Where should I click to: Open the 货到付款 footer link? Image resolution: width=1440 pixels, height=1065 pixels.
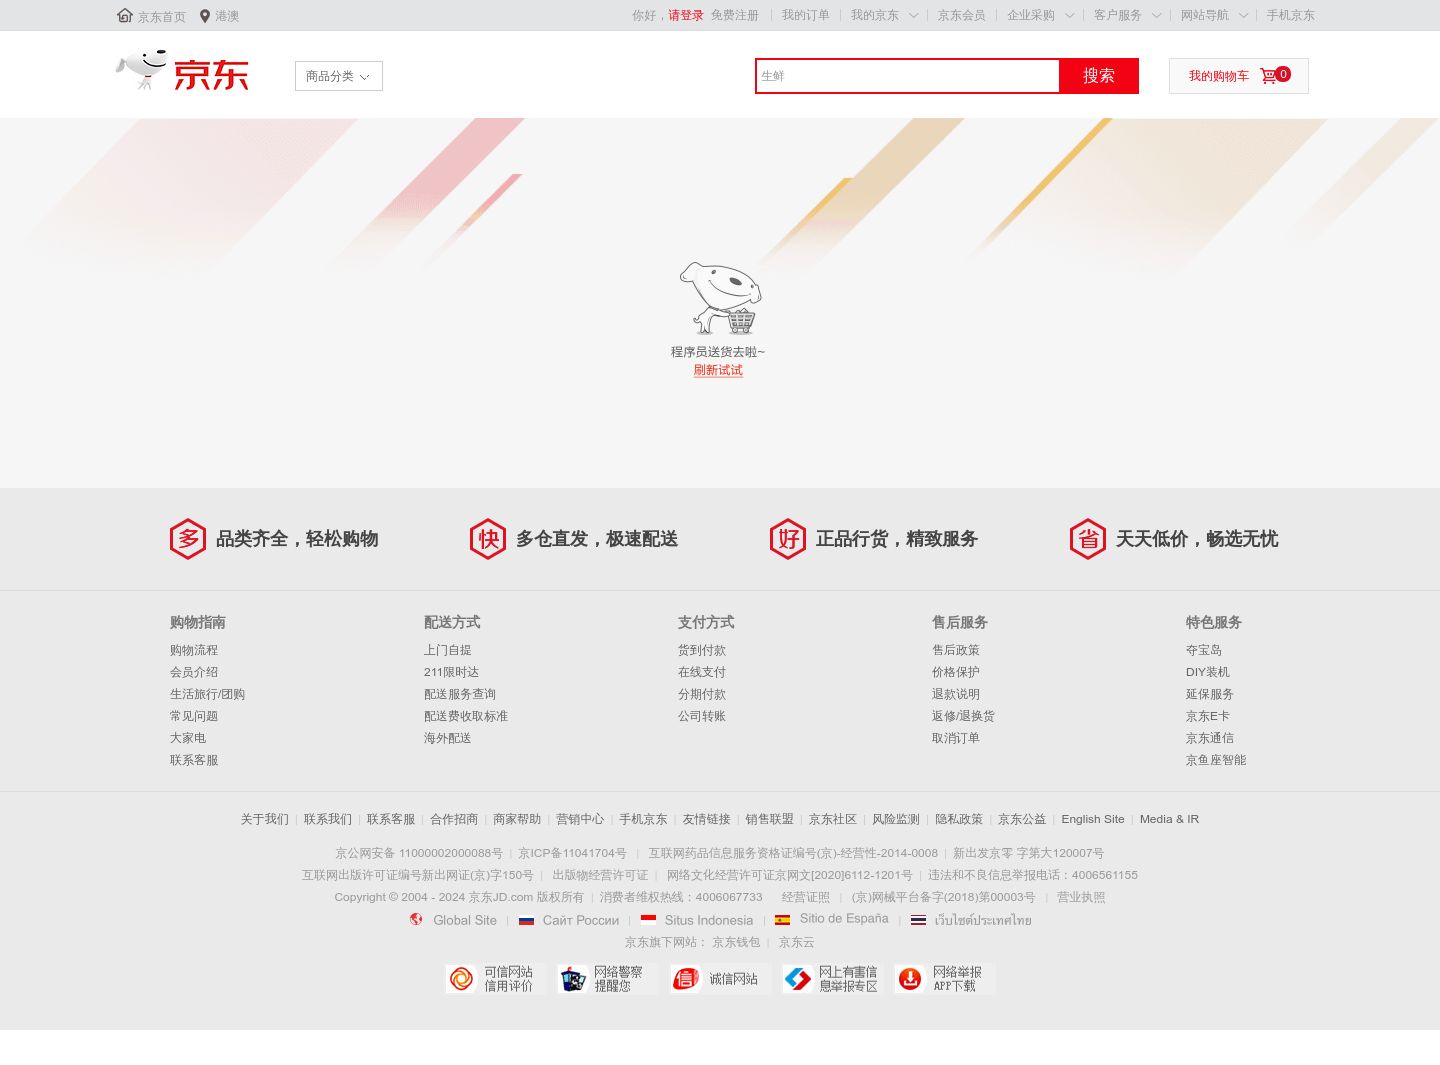(702, 650)
